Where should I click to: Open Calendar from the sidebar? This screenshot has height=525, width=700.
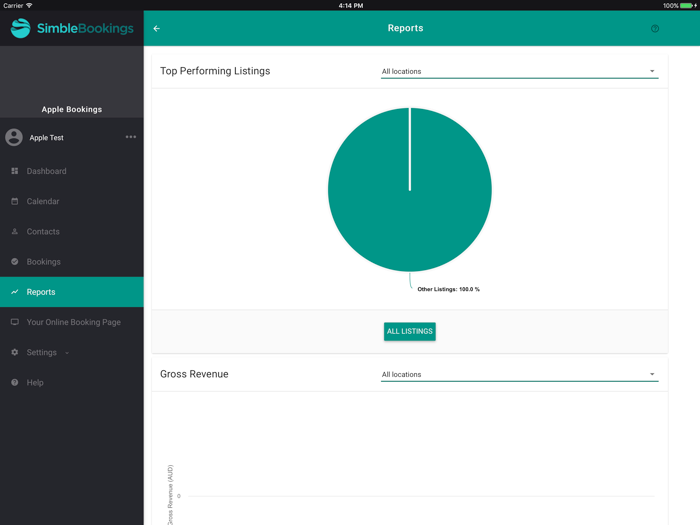(71, 201)
